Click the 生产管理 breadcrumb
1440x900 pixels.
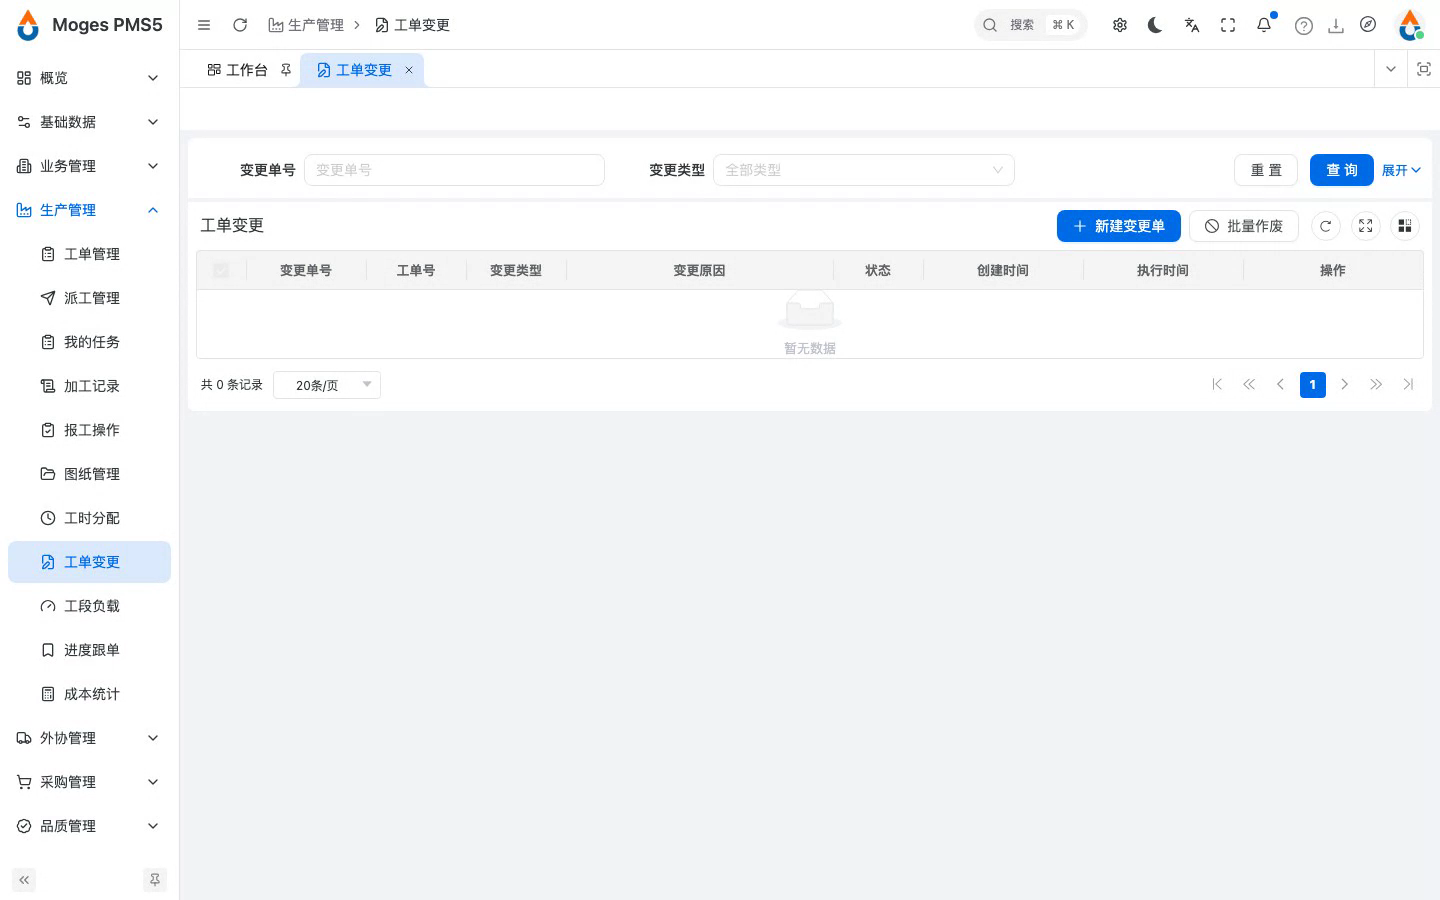306,25
